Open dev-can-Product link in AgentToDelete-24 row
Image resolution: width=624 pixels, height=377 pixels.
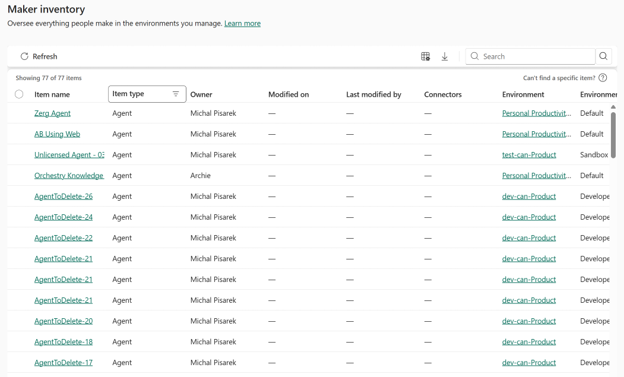pyautogui.click(x=529, y=217)
